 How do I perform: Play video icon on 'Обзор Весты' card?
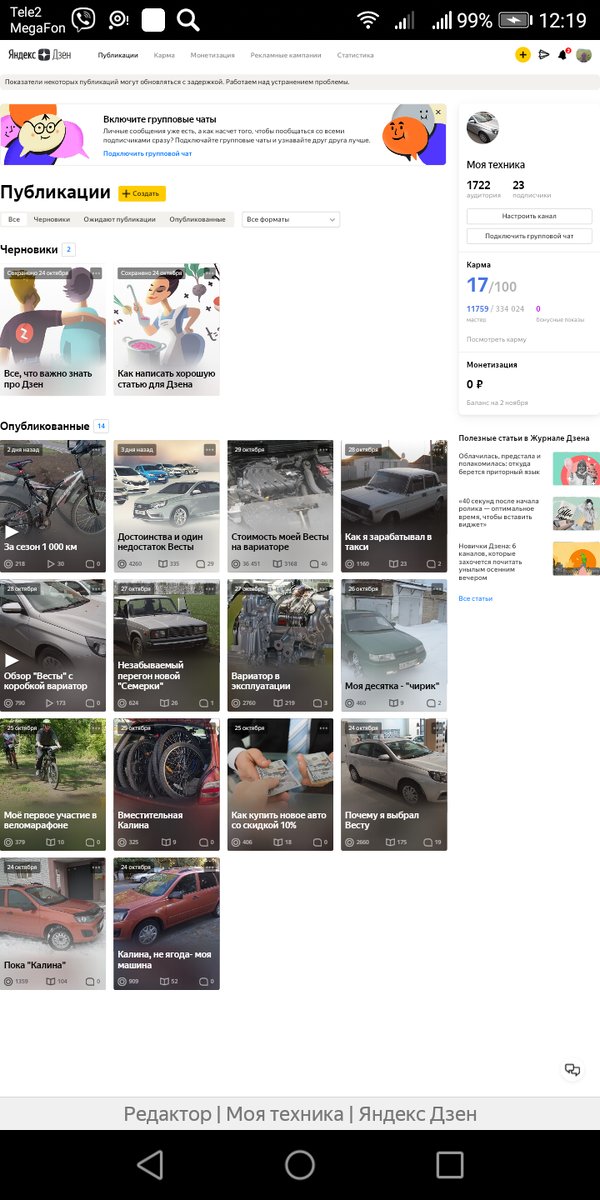(x=12, y=661)
